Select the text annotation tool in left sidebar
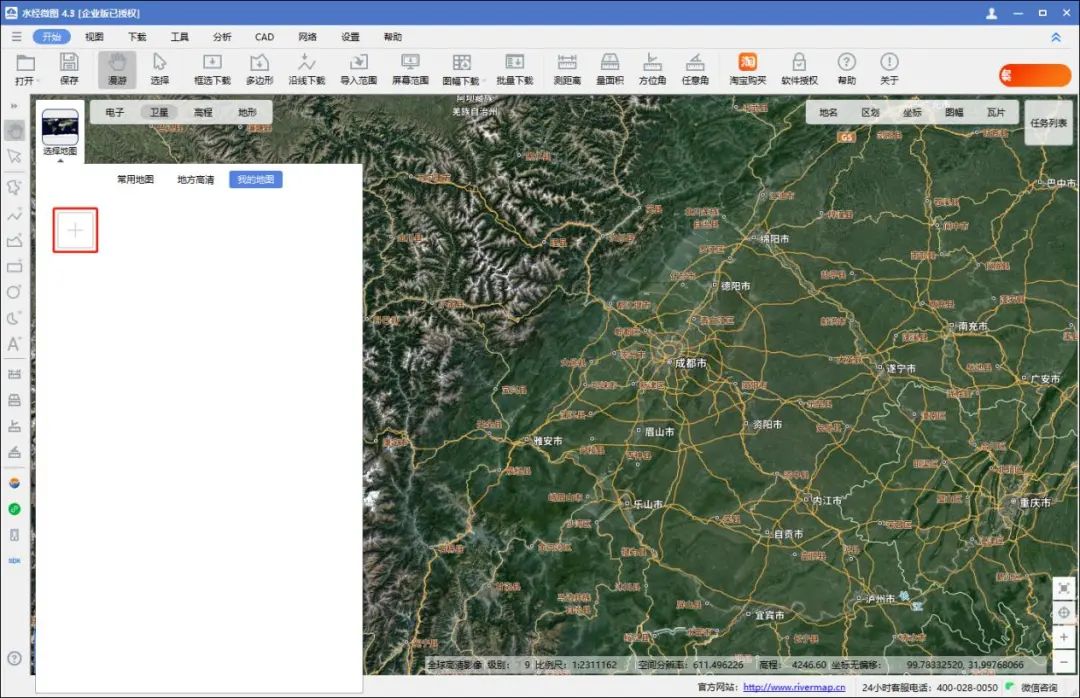The height and width of the screenshot is (698, 1080). coord(14,344)
